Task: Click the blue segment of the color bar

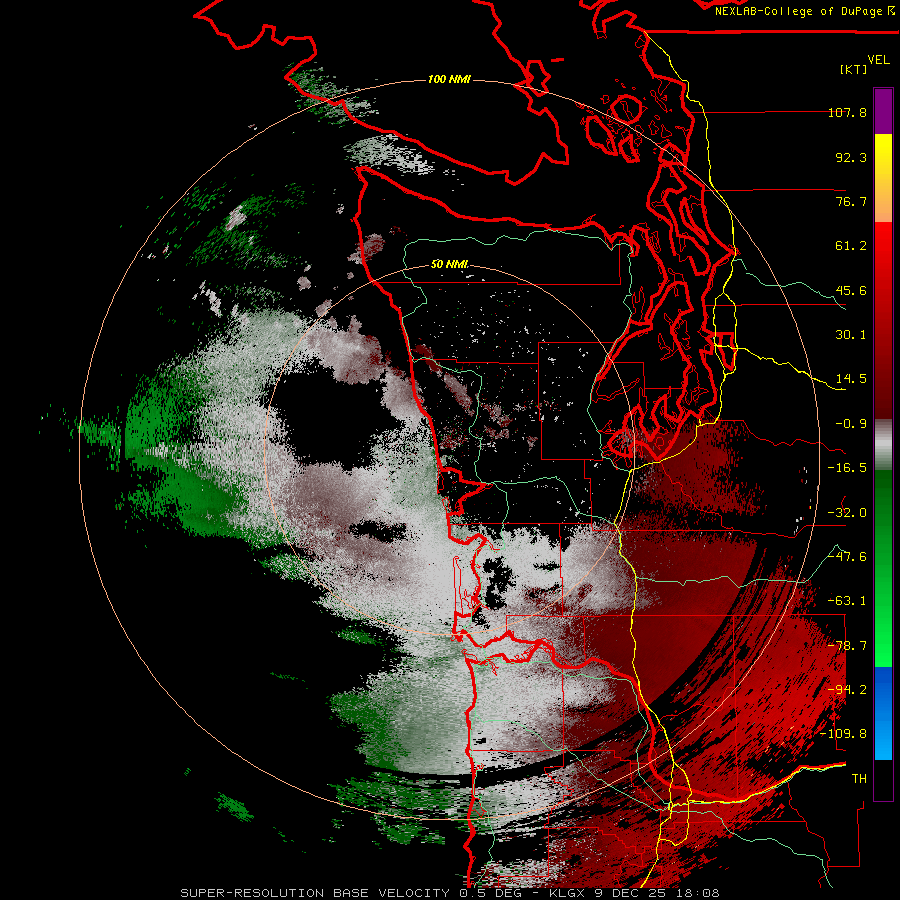Action: pos(883,713)
